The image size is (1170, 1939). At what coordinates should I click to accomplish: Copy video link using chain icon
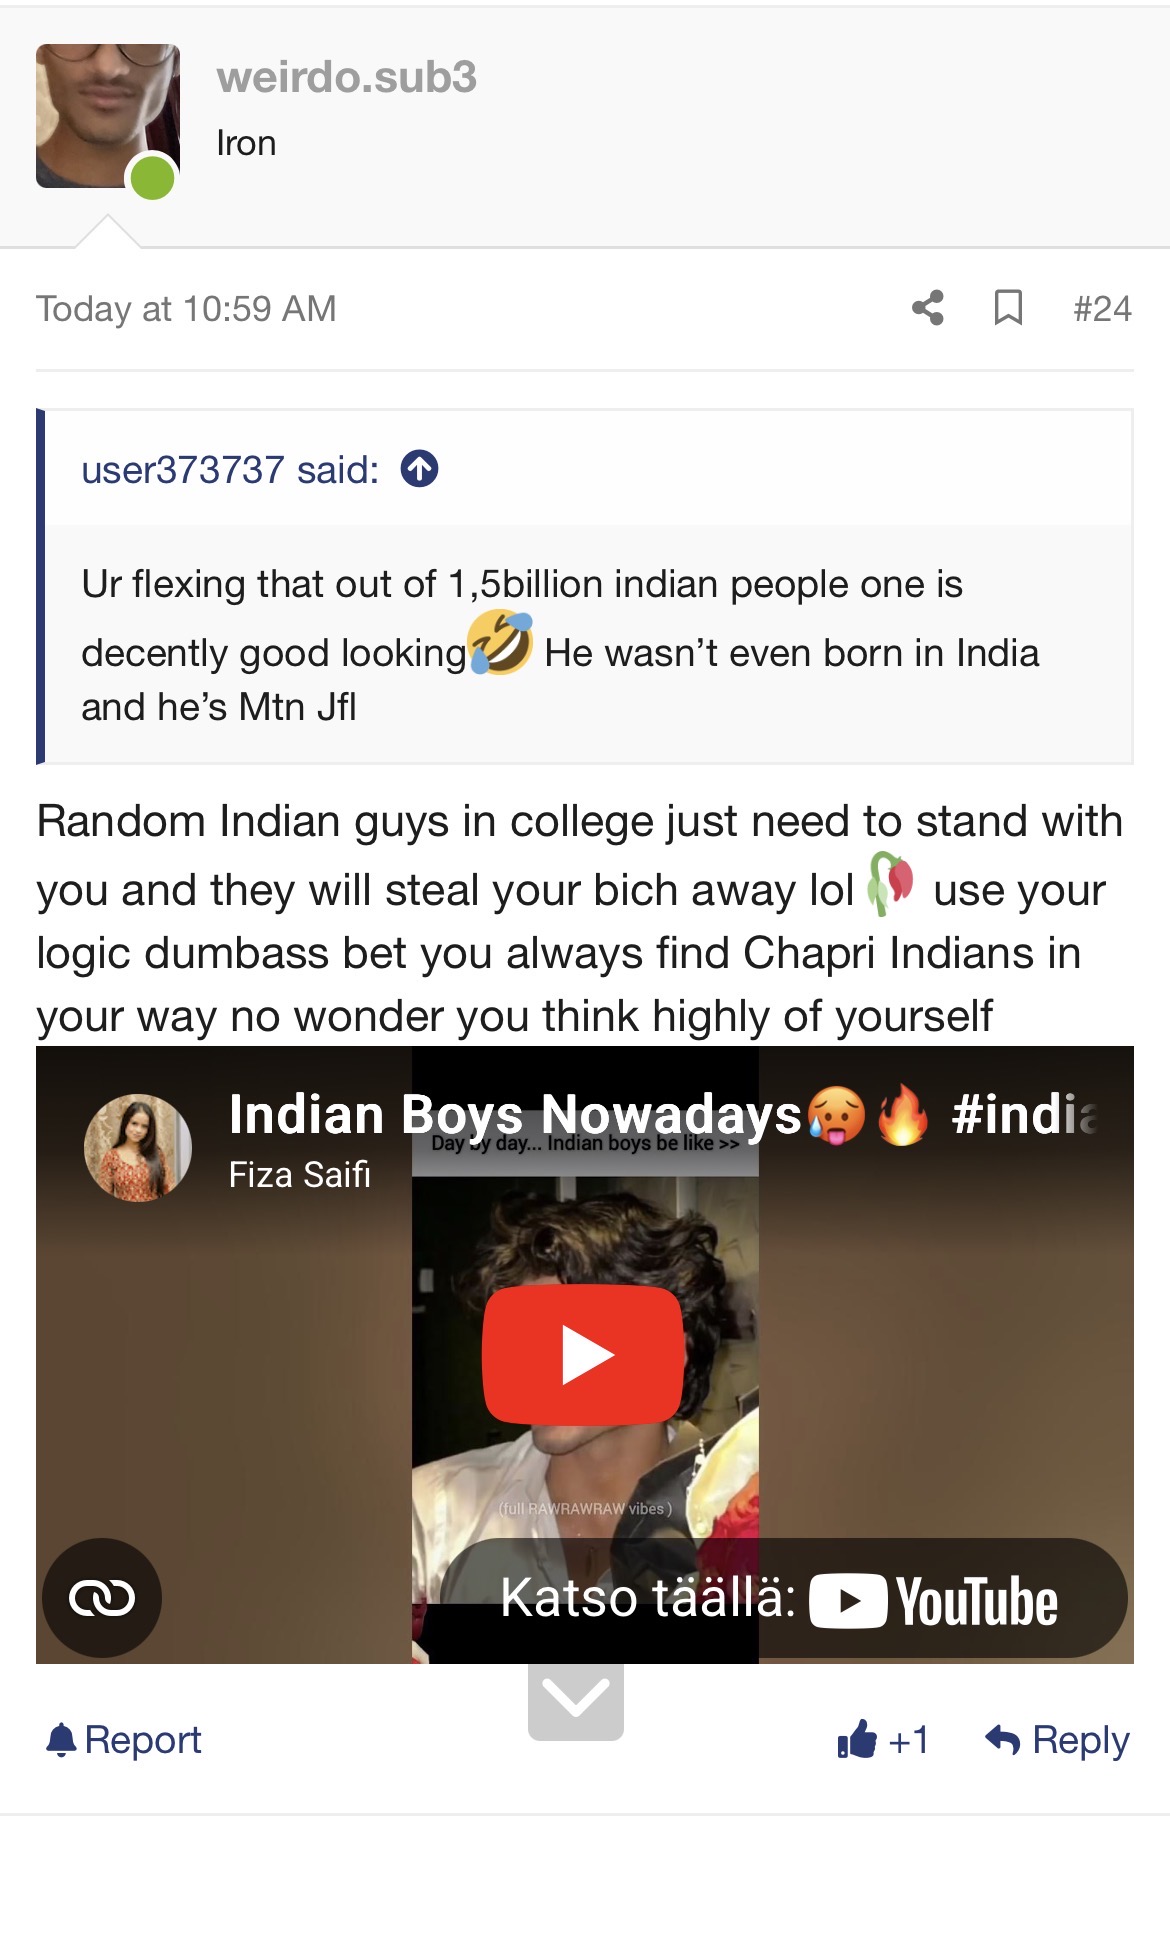101,1597
